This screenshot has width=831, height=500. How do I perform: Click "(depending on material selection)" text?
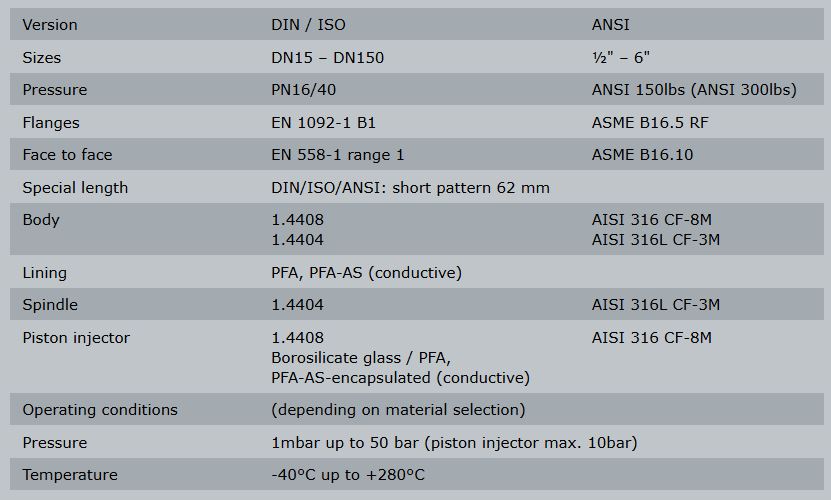398,409
